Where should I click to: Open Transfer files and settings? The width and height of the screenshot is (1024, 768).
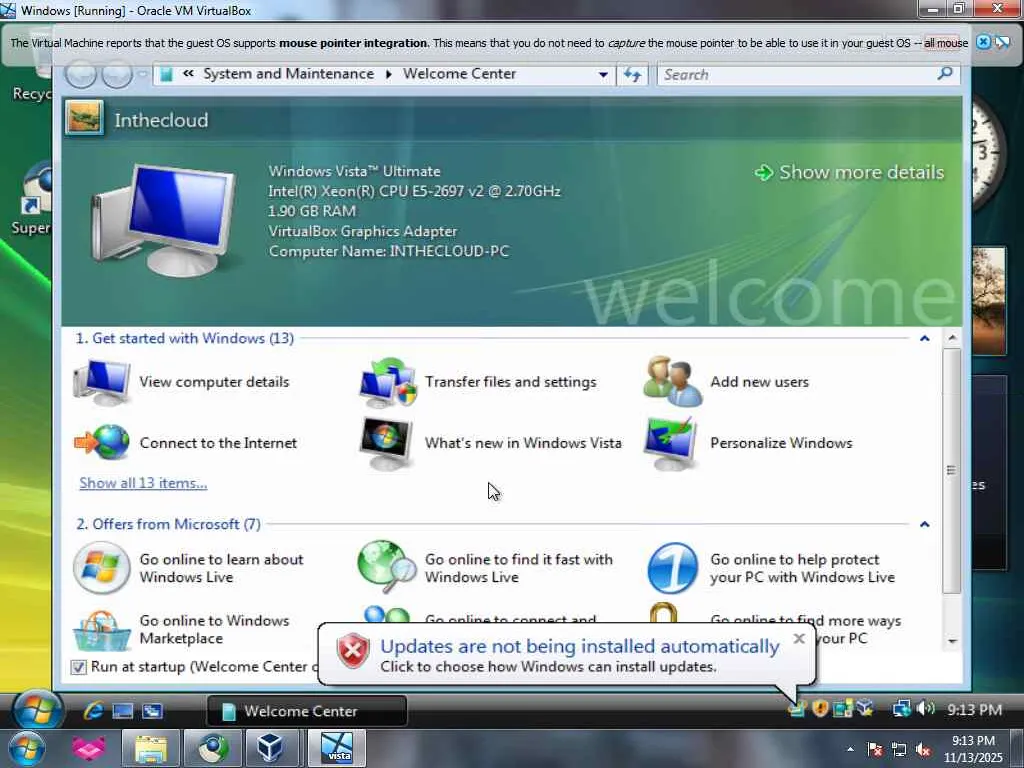478,382
